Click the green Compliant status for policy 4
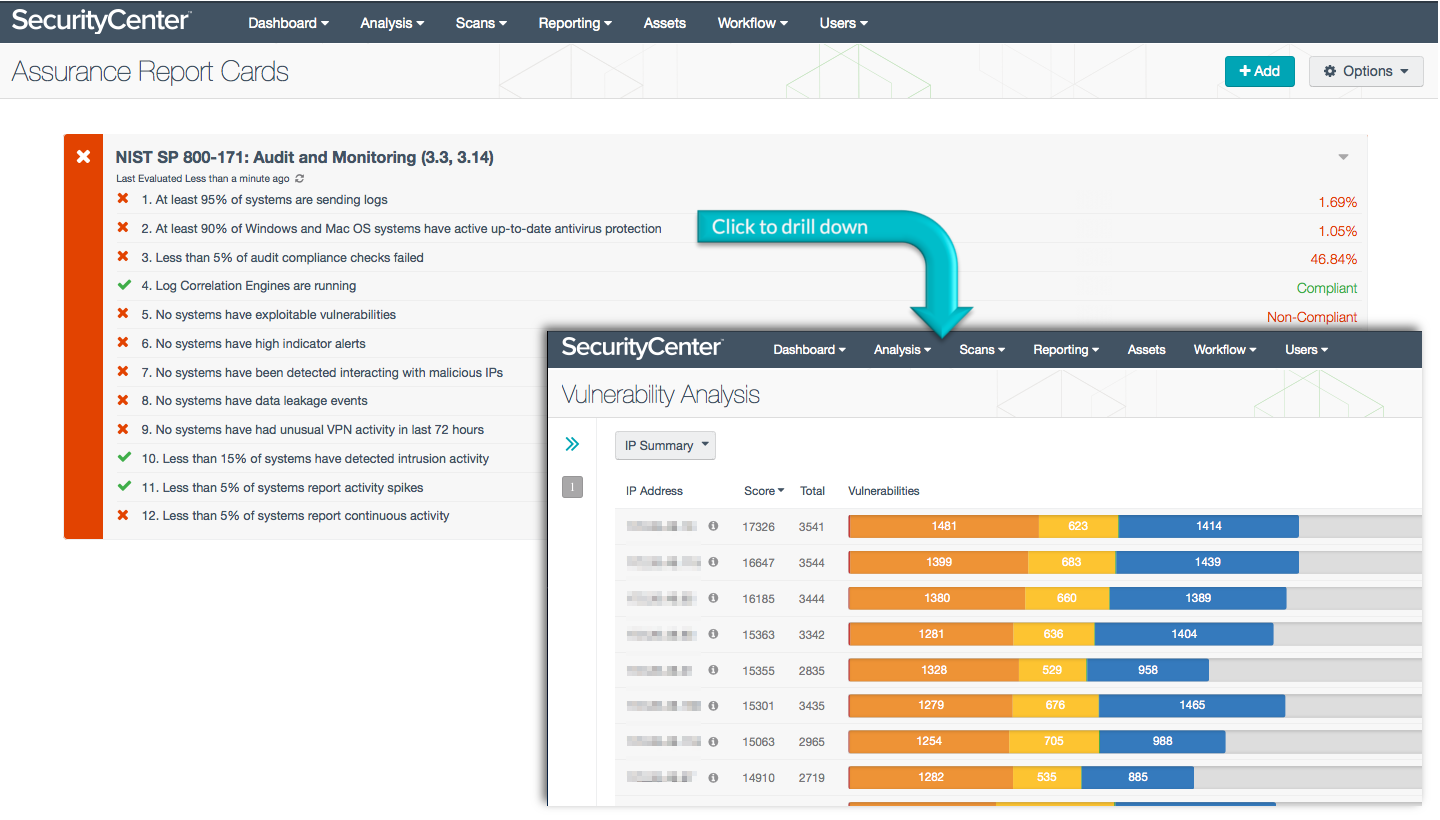Viewport: 1440px width, 820px height. coord(1327,288)
